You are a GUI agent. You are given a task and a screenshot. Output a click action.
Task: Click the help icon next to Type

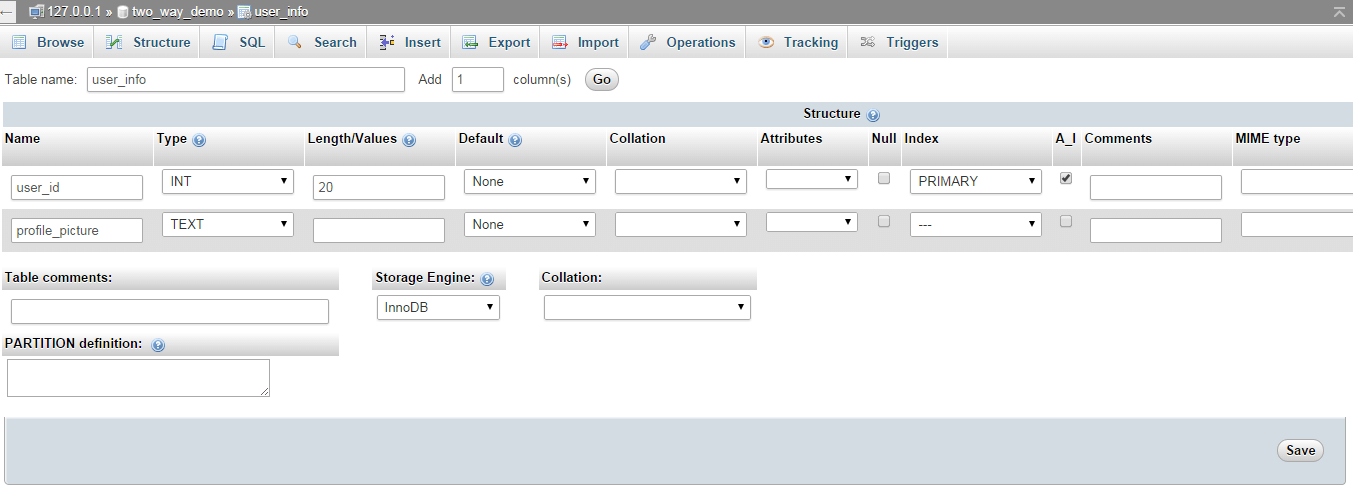click(199, 140)
